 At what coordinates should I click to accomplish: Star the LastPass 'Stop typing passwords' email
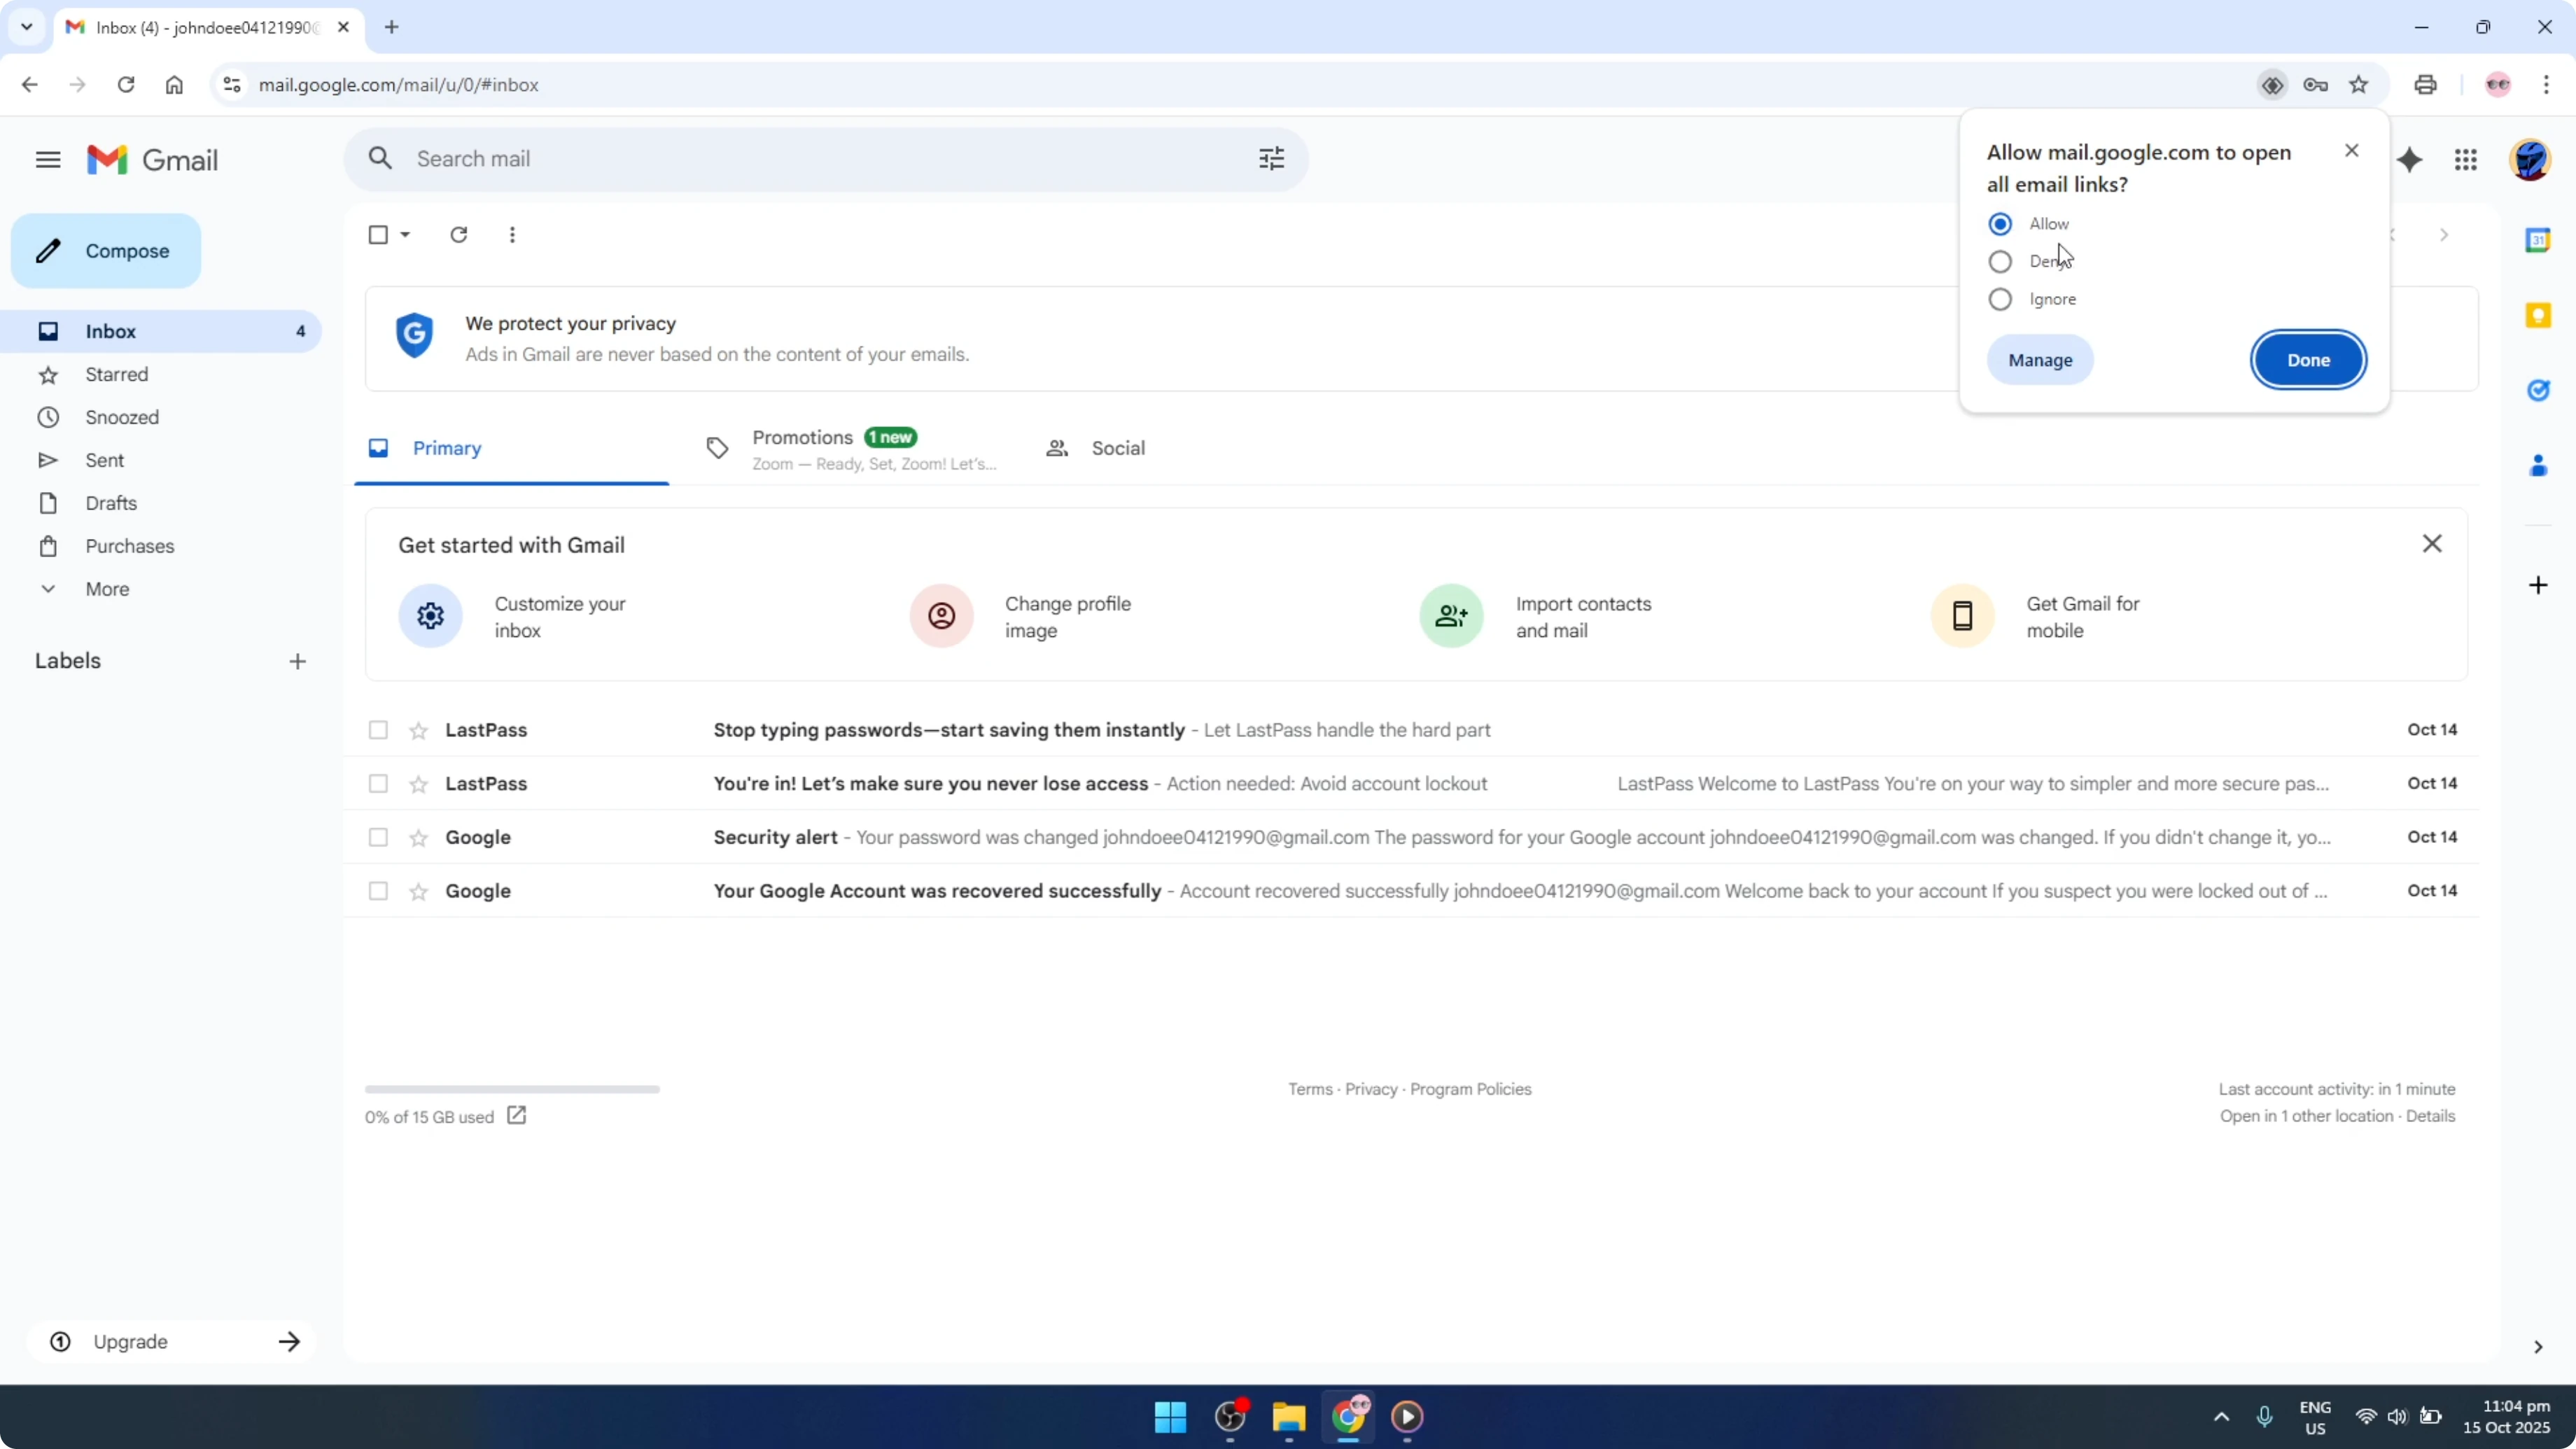coord(419,731)
